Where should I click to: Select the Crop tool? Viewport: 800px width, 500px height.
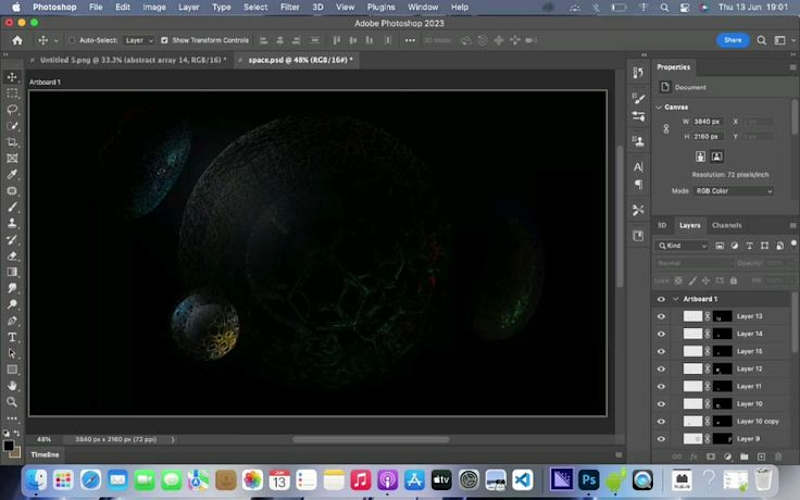click(12, 142)
